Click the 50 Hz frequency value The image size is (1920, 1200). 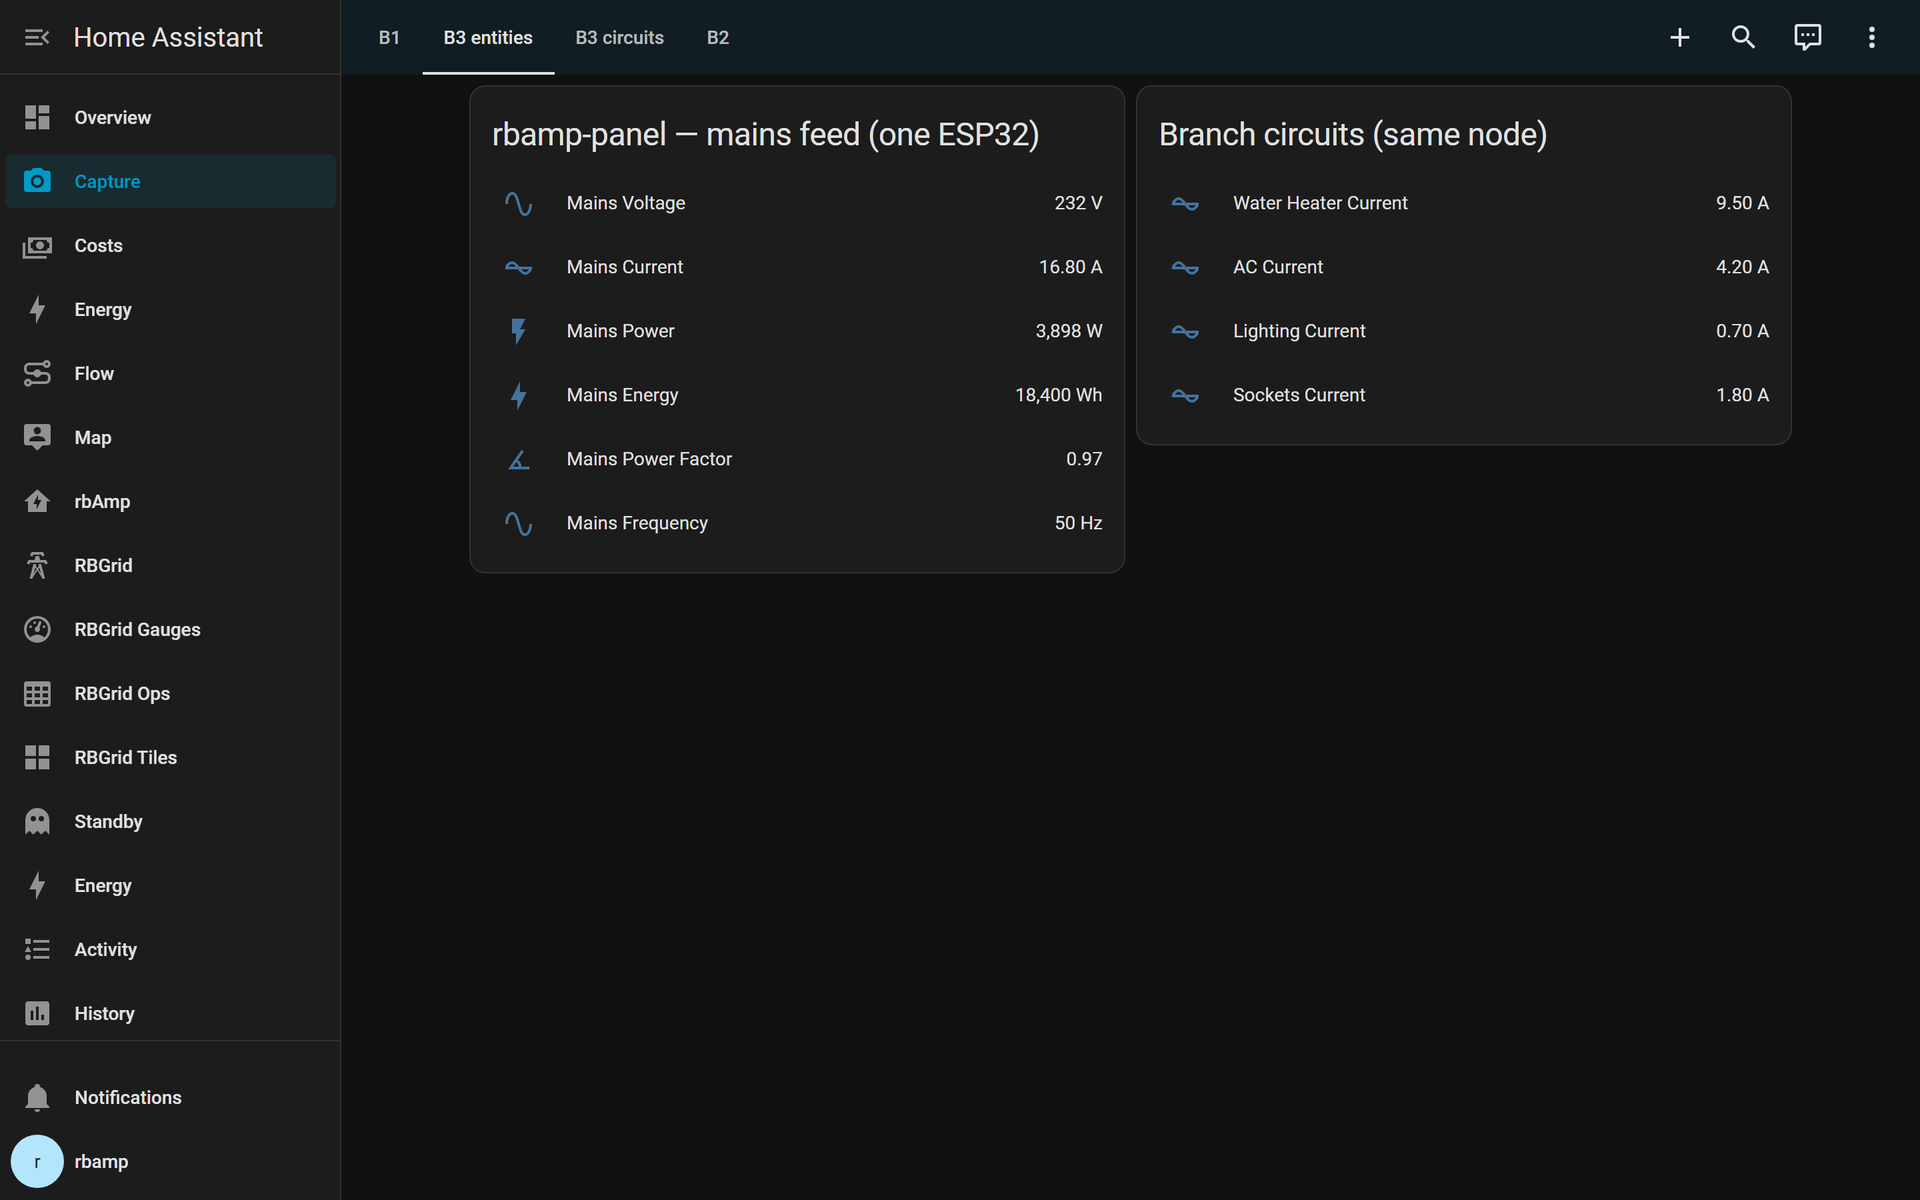(1078, 523)
